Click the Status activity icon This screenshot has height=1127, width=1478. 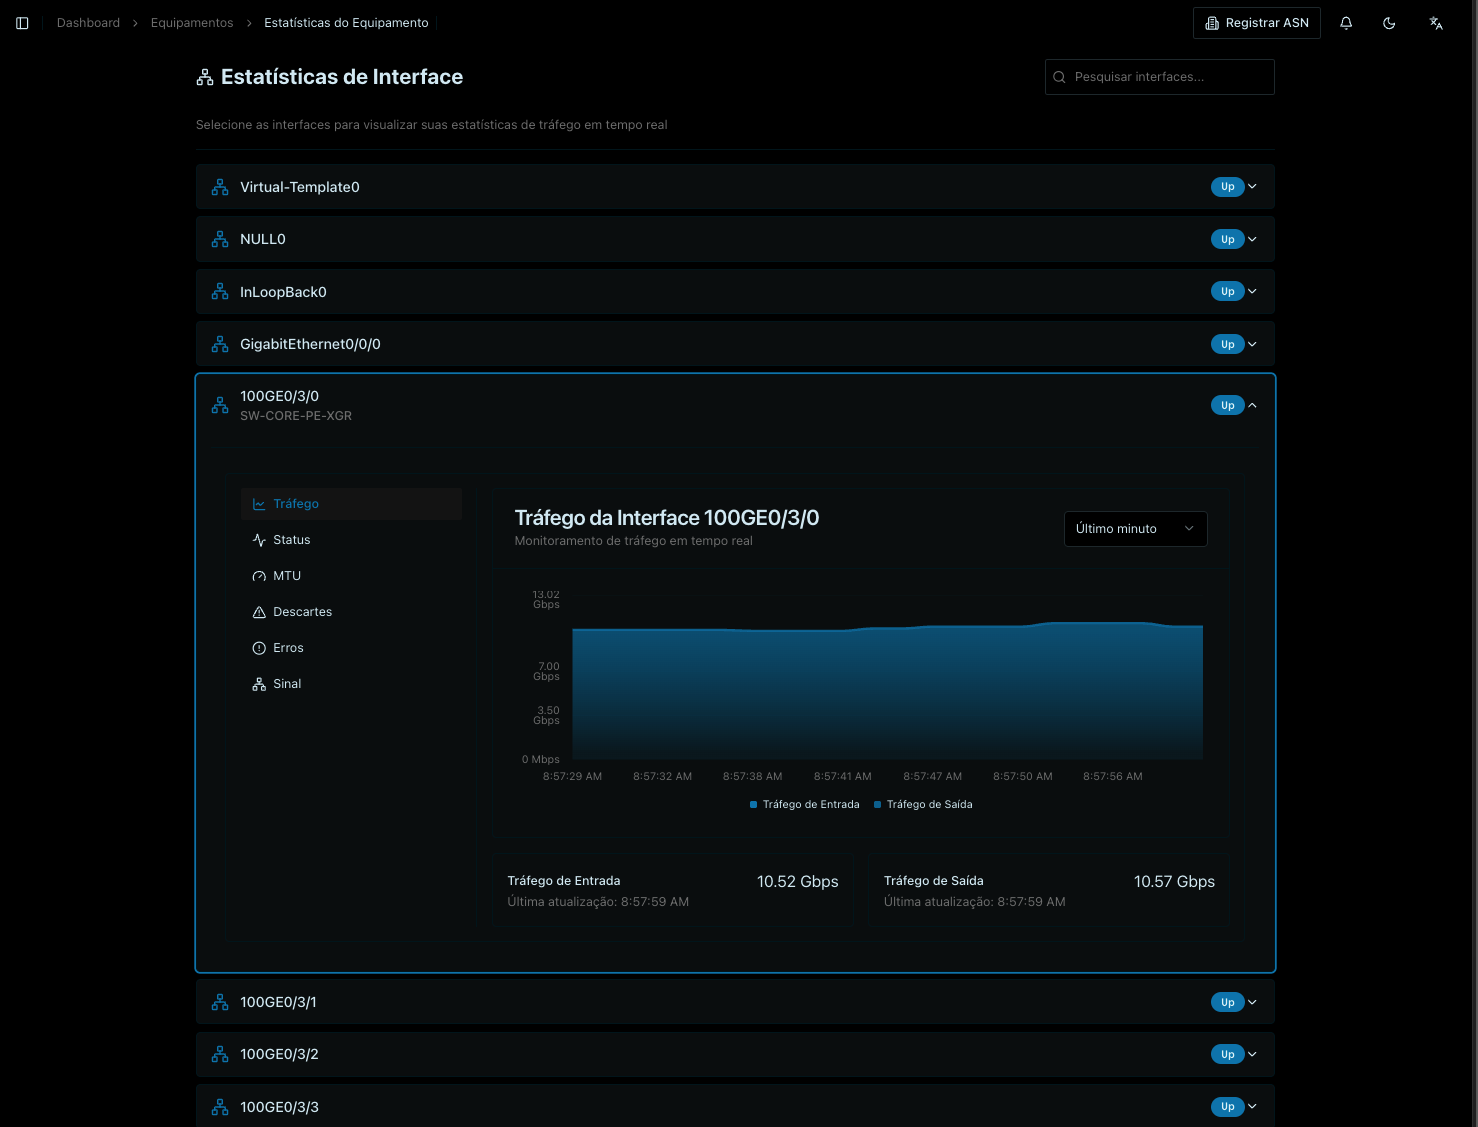tap(259, 539)
